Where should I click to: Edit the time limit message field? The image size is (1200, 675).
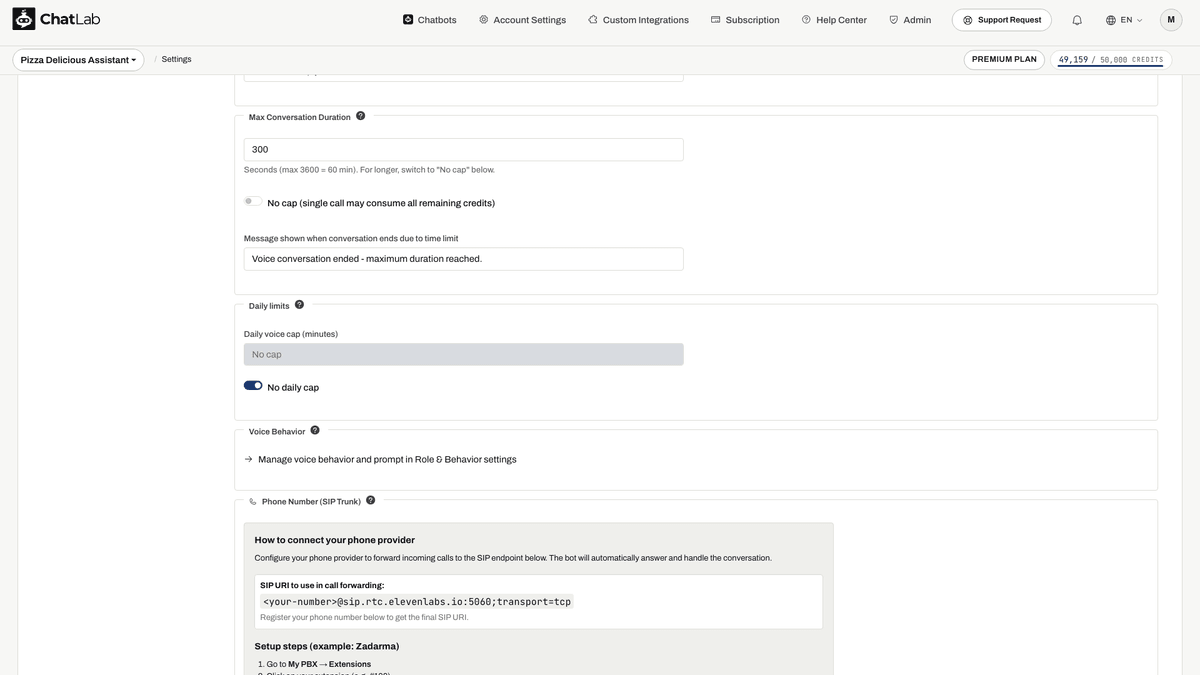pos(464,259)
